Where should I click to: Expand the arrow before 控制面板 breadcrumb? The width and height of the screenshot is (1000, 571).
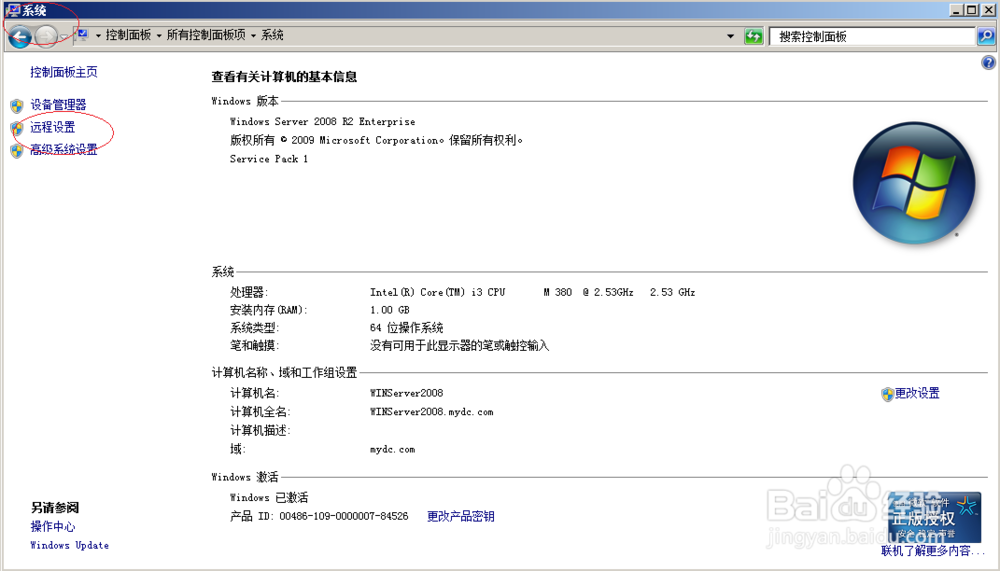coord(98,36)
